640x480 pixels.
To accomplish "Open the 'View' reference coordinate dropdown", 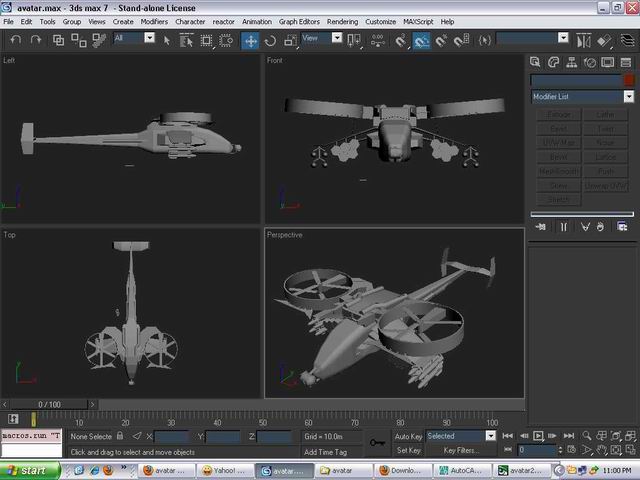I will pos(337,38).
